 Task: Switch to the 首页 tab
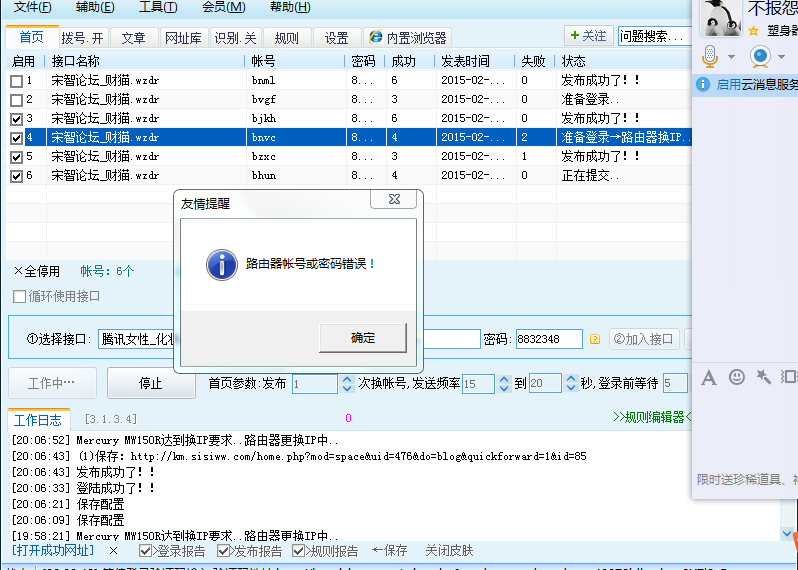click(32, 37)
